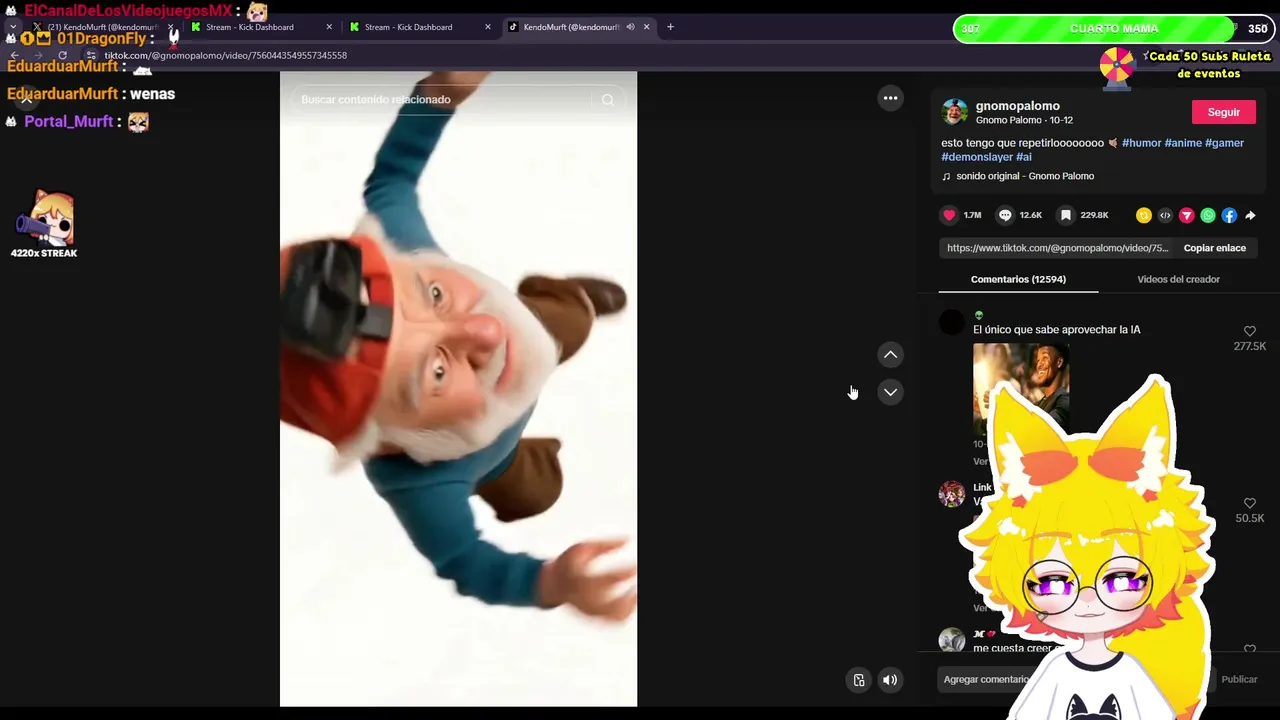Repost using the yellow repost icon
Image resolution: width=1280 pixels, height=720 pixels.
tap(1144, 215)
